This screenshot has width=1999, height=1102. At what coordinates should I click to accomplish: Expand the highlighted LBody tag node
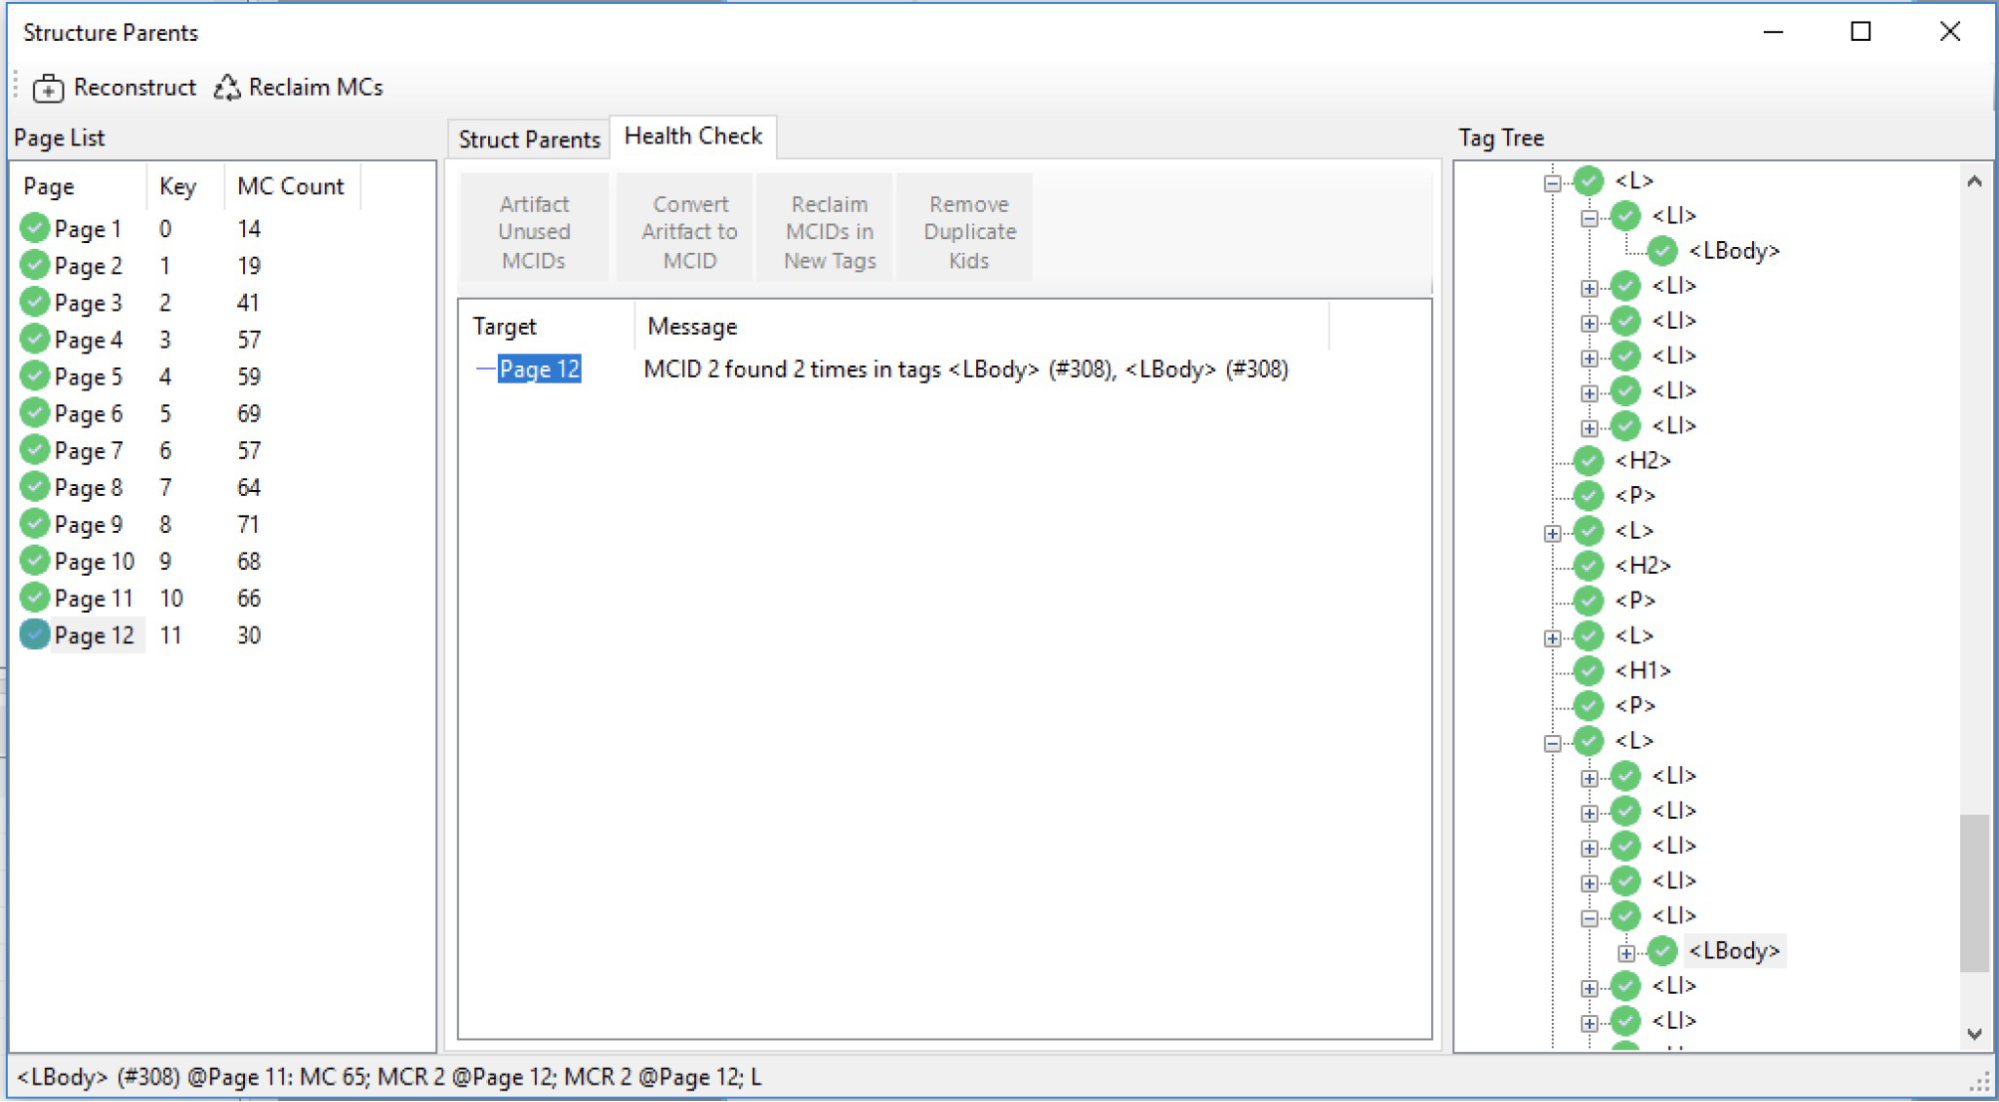[1626, 952]
